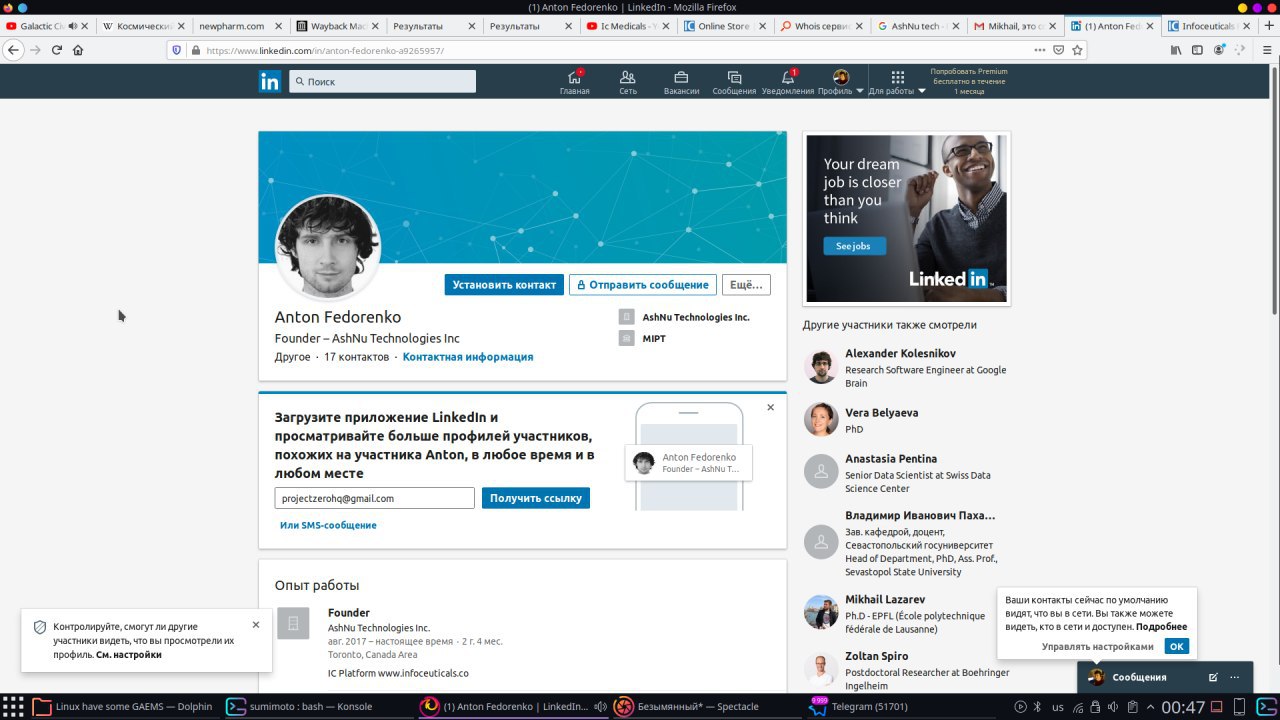This screenshot has height=720, width=1280.
Task: Open Alexander Kolesnikov's profile
Action: tap(900, 354)
